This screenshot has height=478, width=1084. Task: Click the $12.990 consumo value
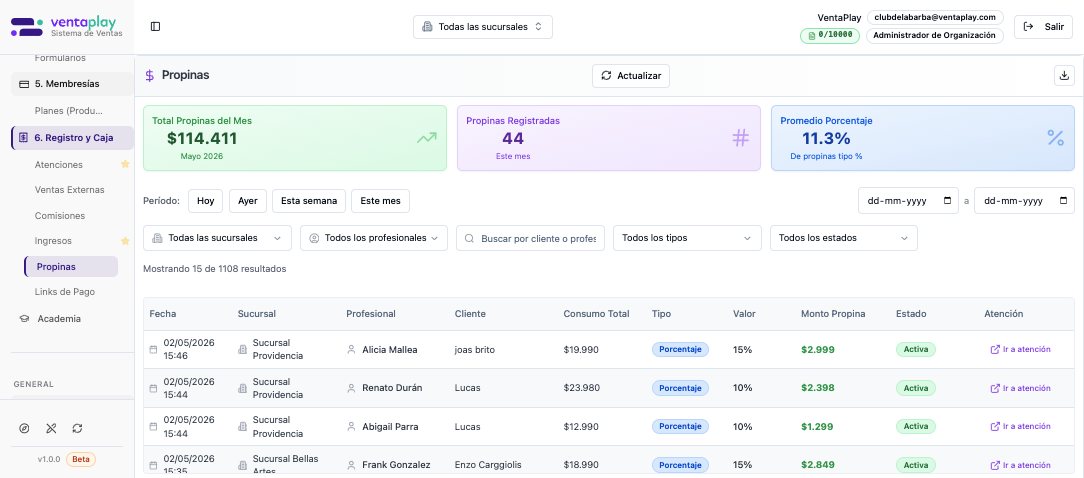581,427
